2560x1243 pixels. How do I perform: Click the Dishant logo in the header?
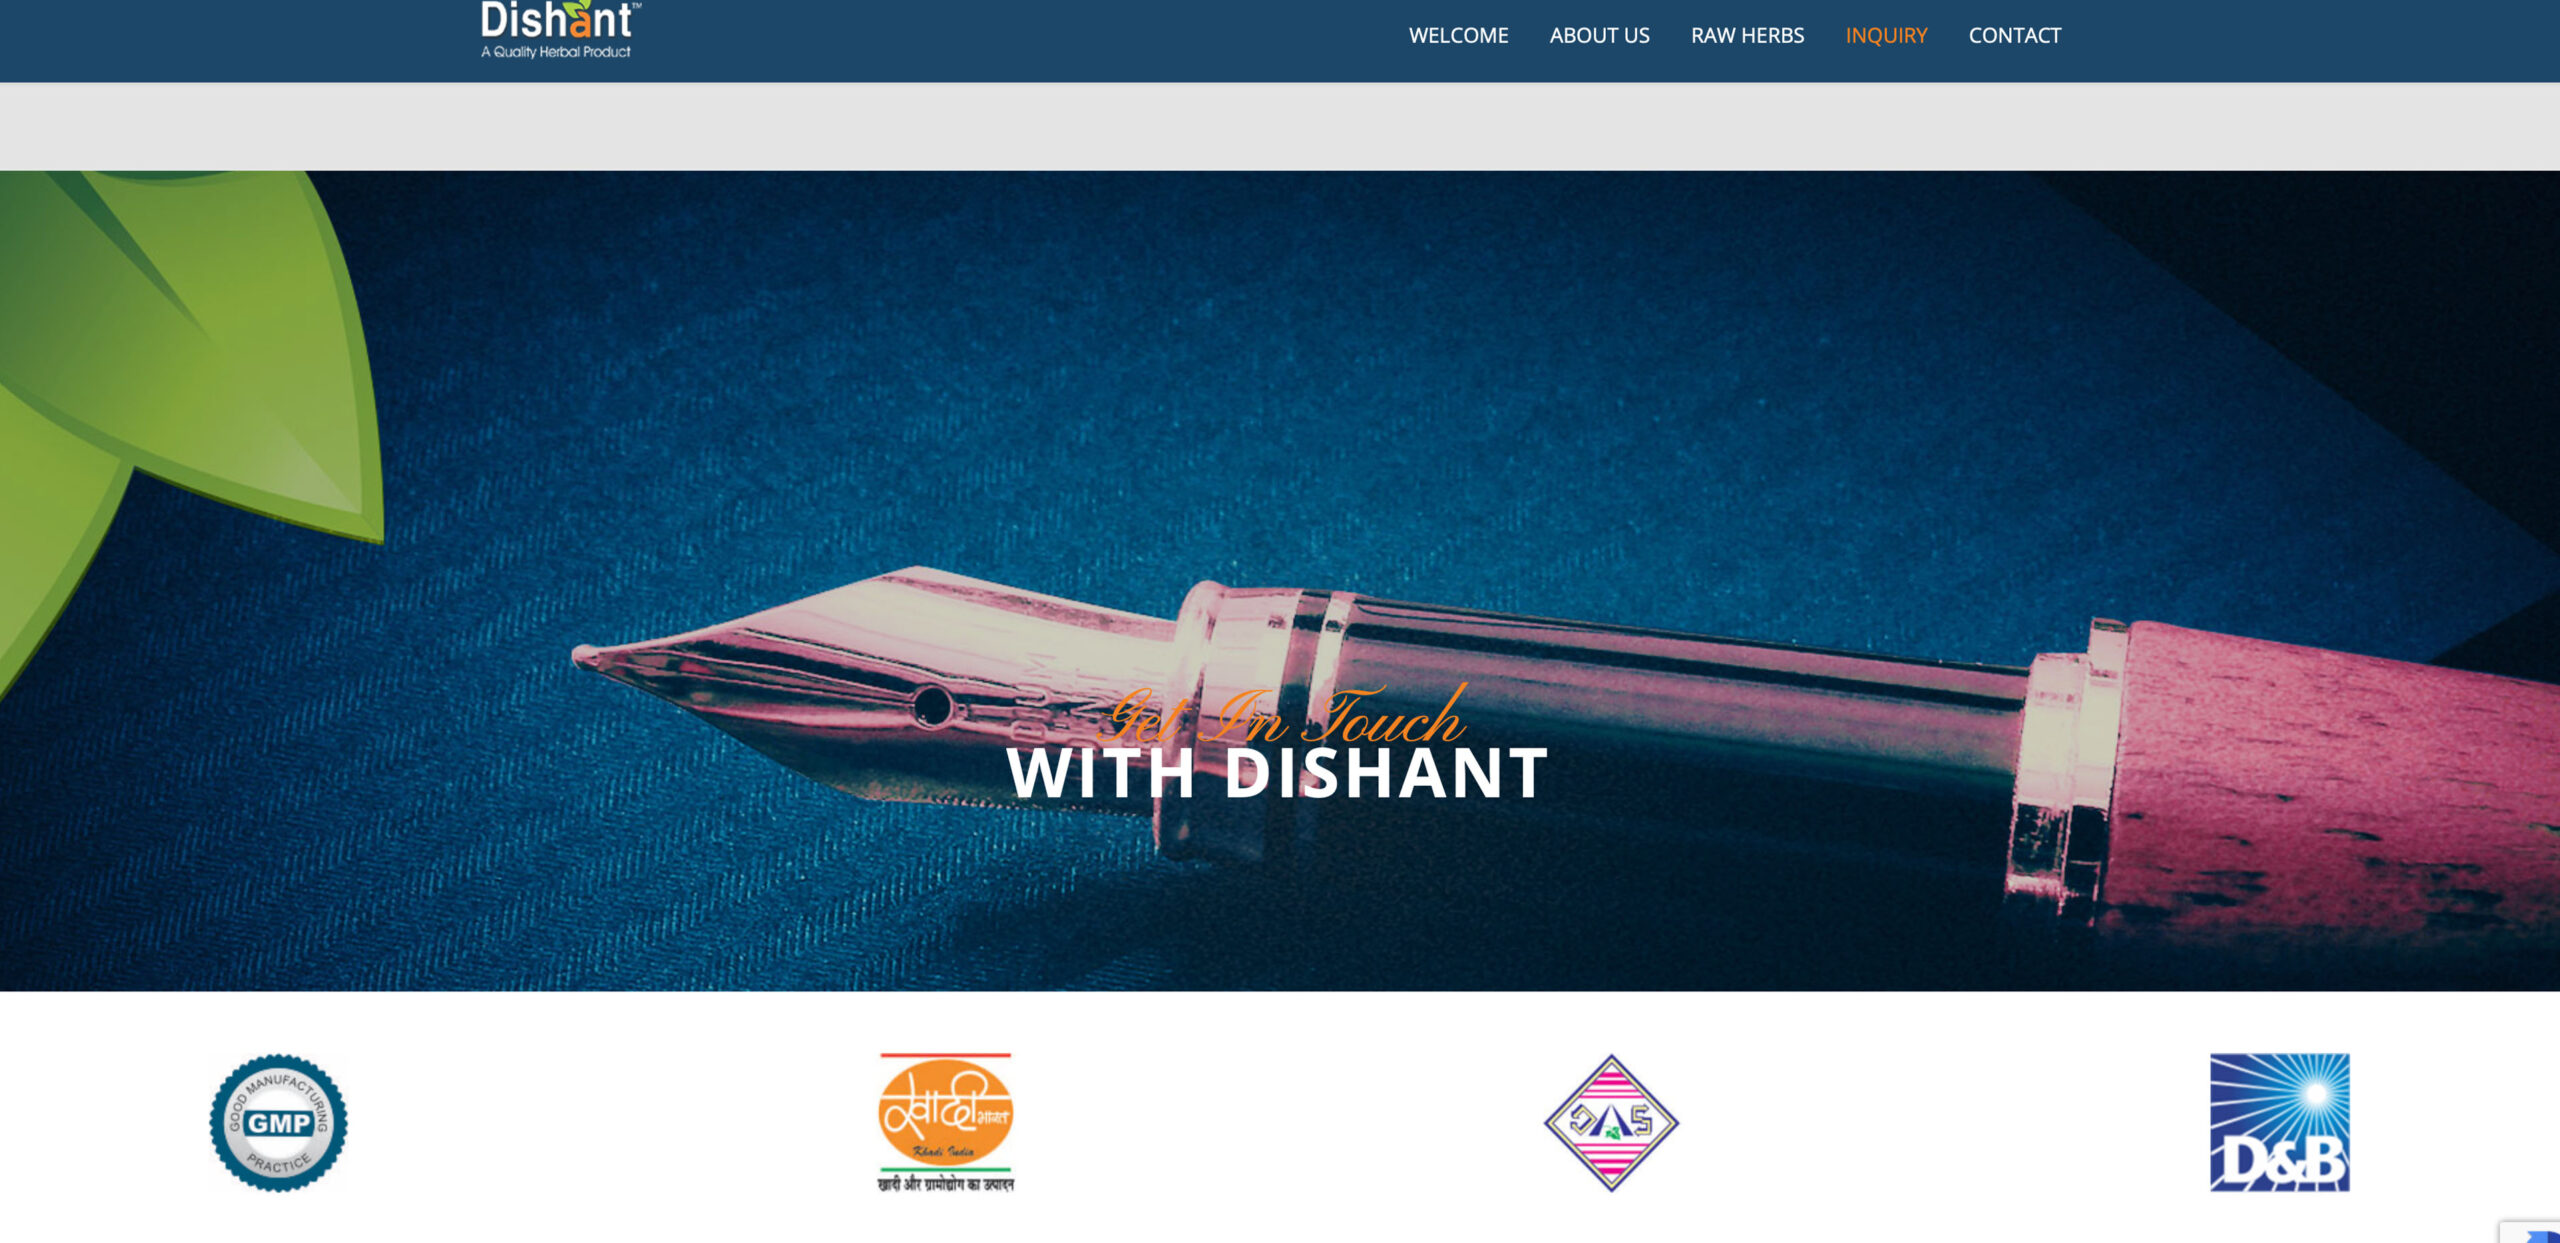click(x=559, y=30)
